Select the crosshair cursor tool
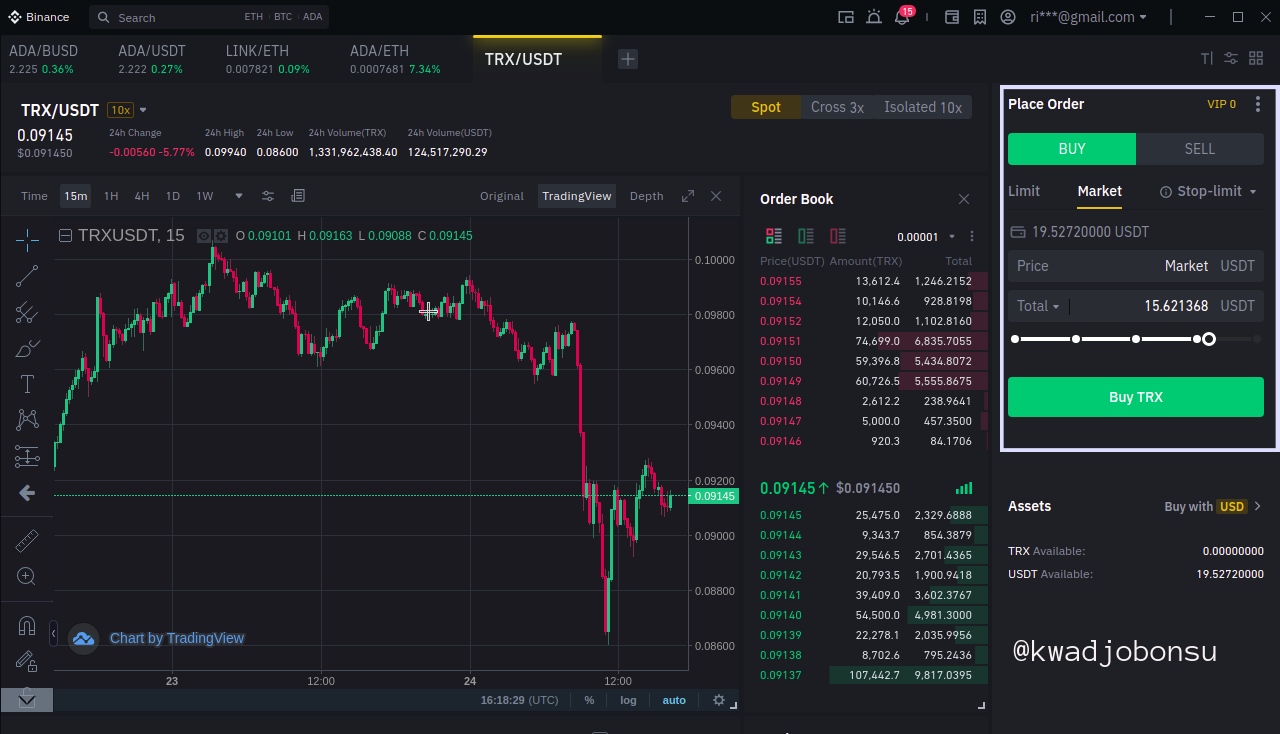This screenshot has width=1280, height=734. pos(27,238)
